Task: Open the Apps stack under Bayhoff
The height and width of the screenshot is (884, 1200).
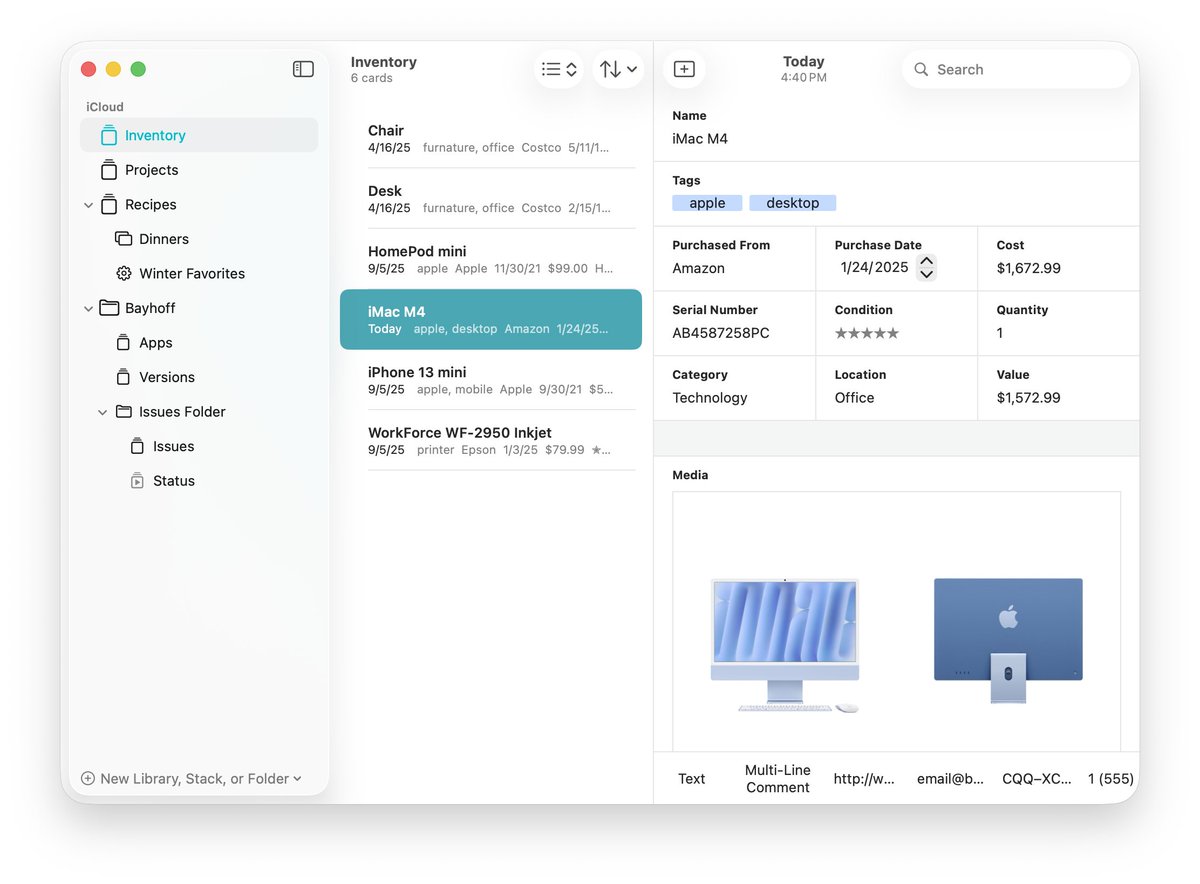Action: click(x=199, y=342)
